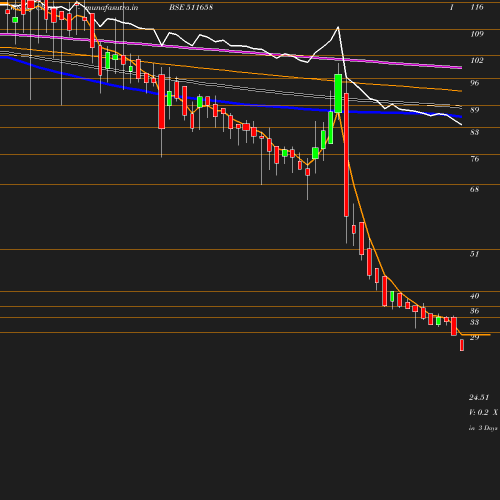Click the BSE 511658 chart title
This screenshot has width=500, height=500.
191,7
